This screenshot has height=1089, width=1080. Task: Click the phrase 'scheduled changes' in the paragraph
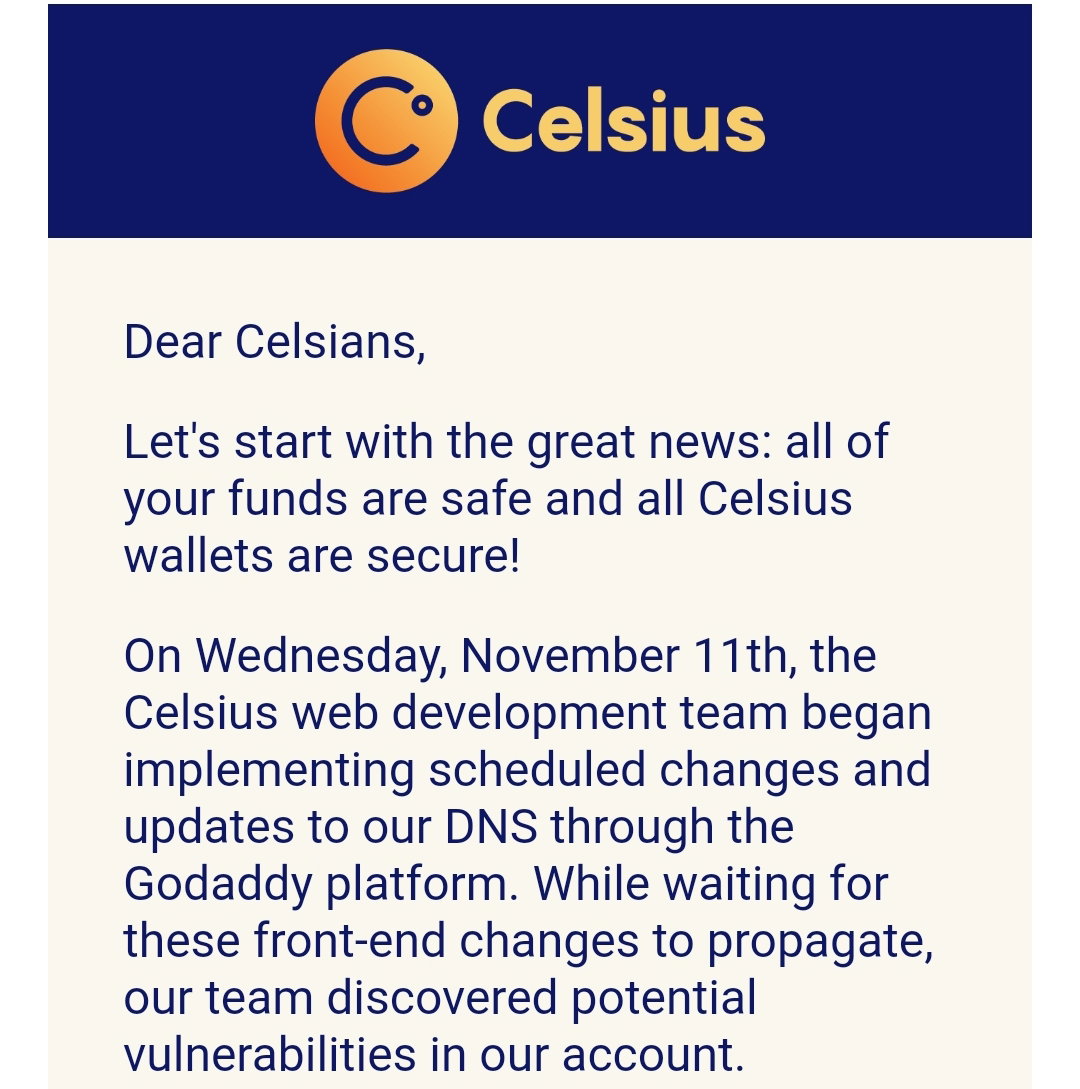tap(634, 772)
